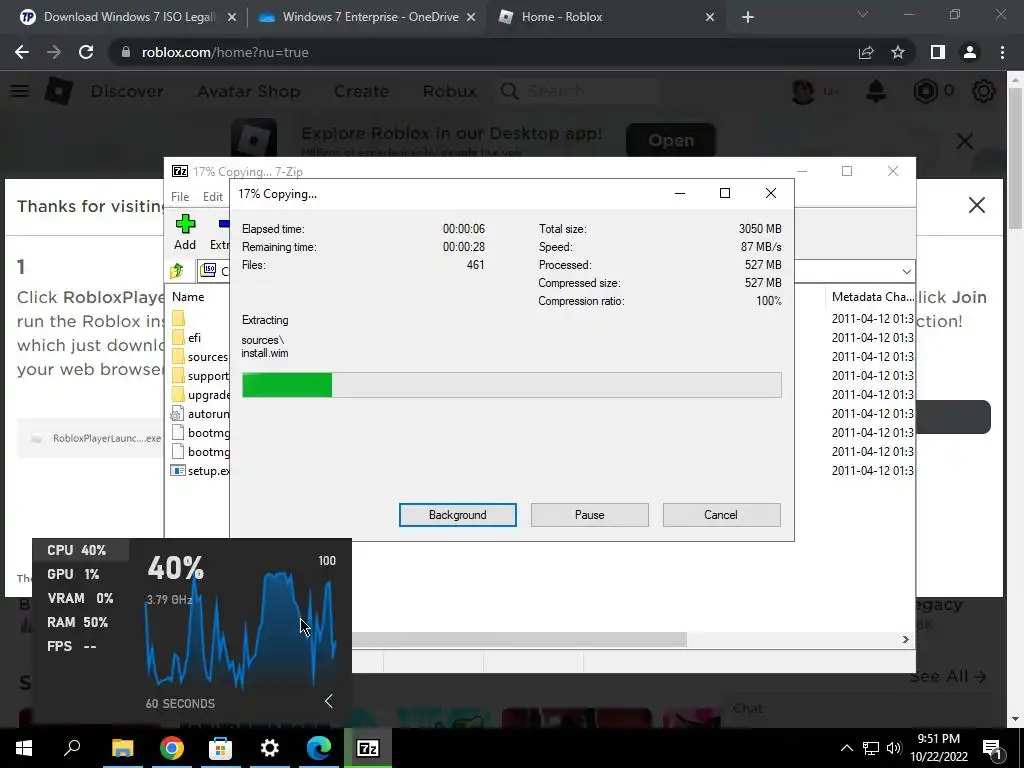Select the upgrade folder row

pos(200,394)
